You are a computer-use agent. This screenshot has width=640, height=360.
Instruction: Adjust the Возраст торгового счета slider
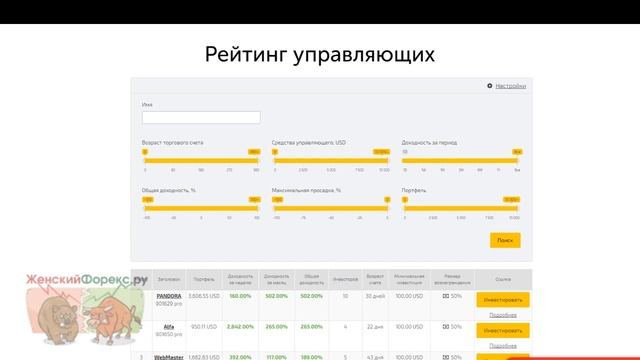click(201, 160)
